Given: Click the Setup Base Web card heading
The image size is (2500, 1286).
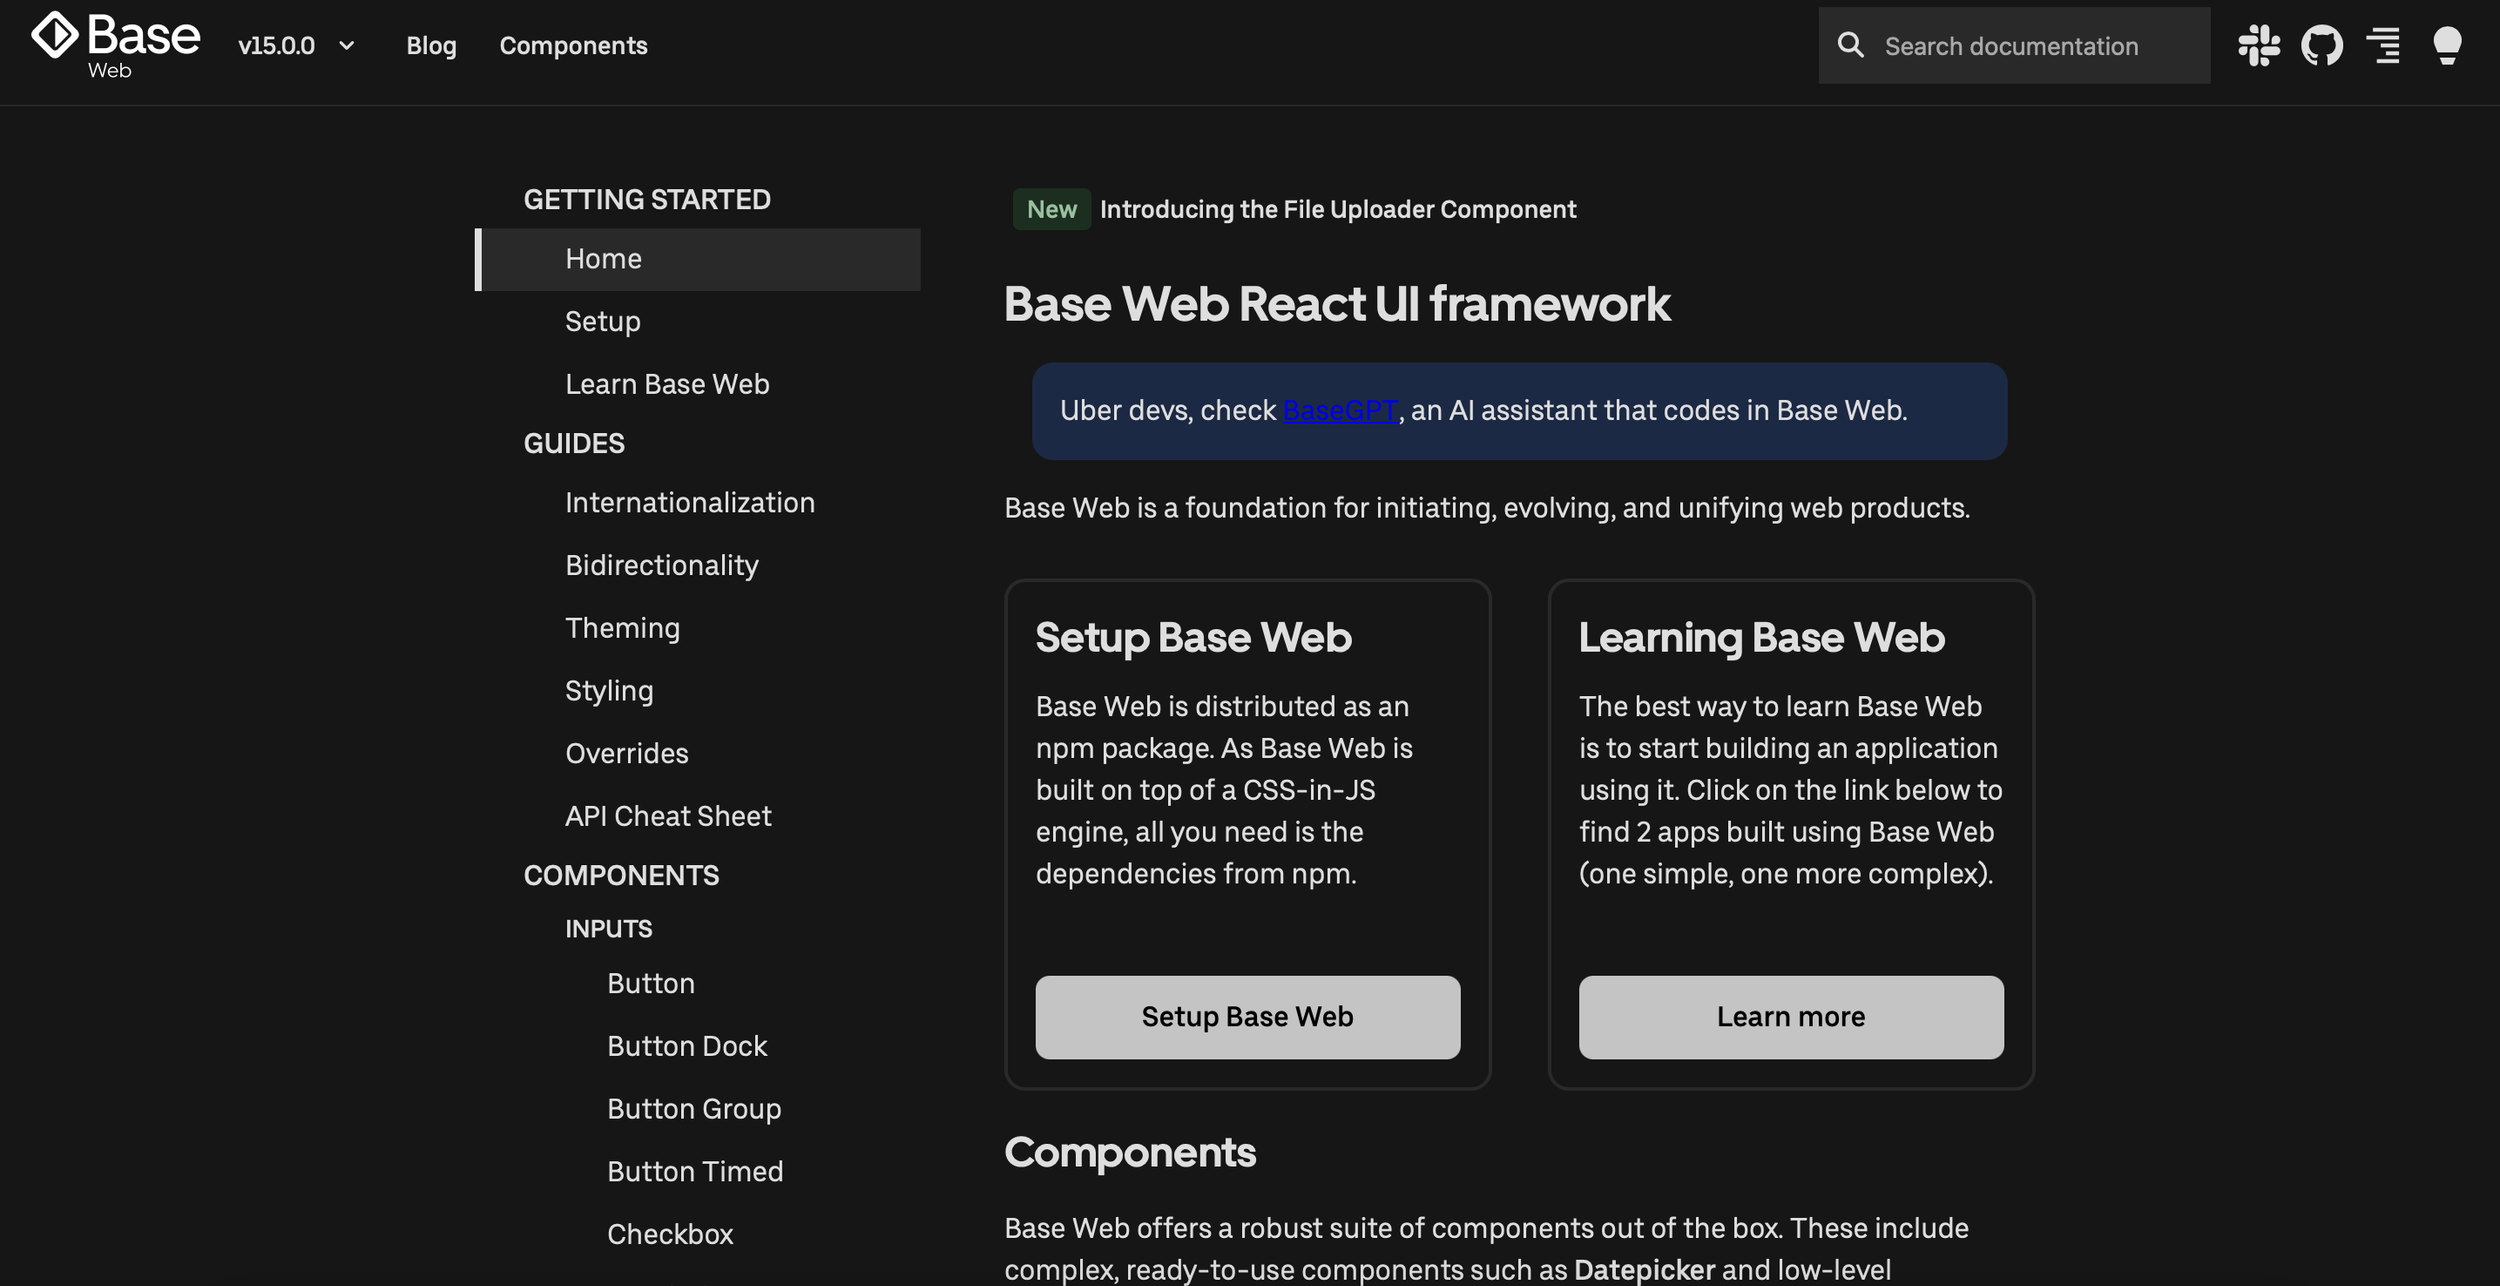Looking at the screenshot, I should tap(1193, 638).
